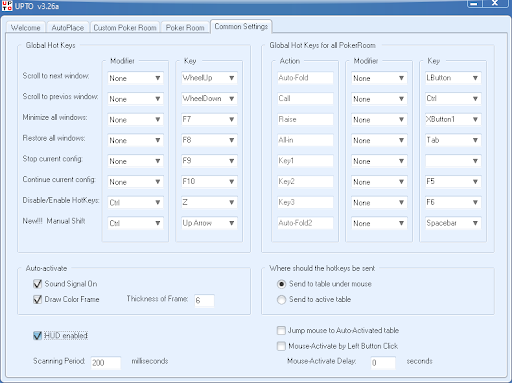Minimize the UPTO window
This screenshot has width=512, height=383.
click(x=475, y=3)
